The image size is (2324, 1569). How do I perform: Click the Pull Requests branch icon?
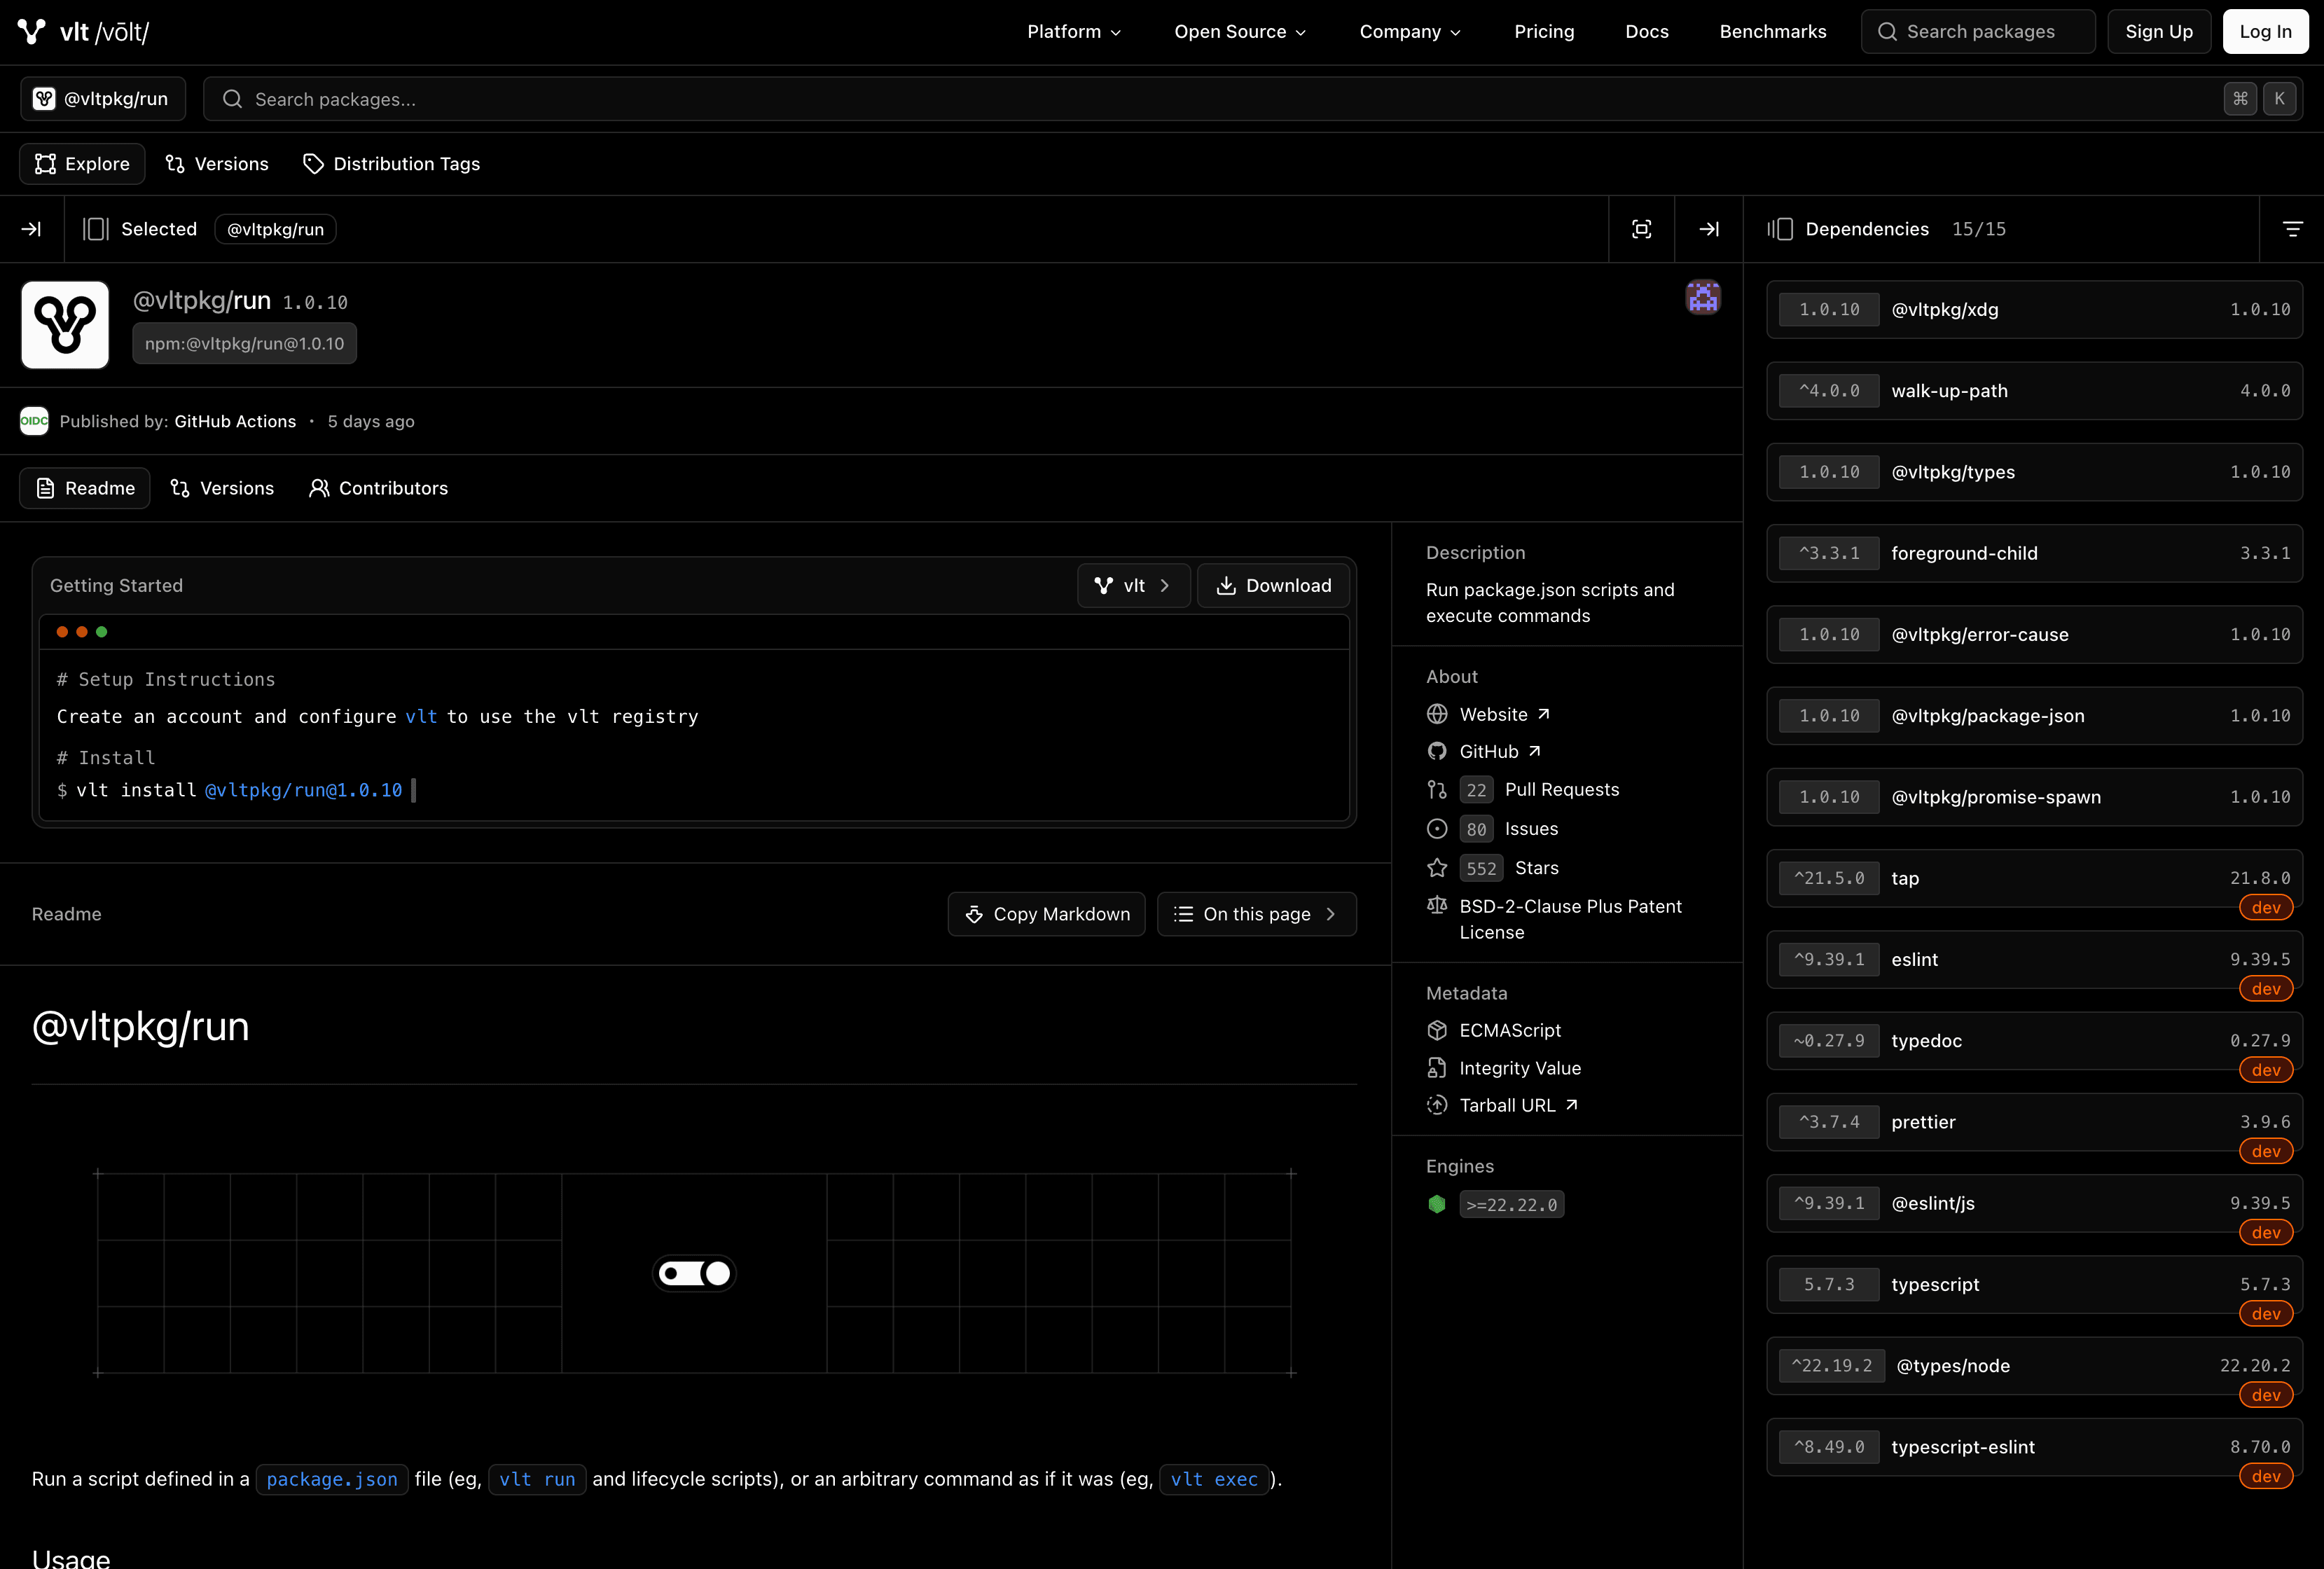(1437, 789)
